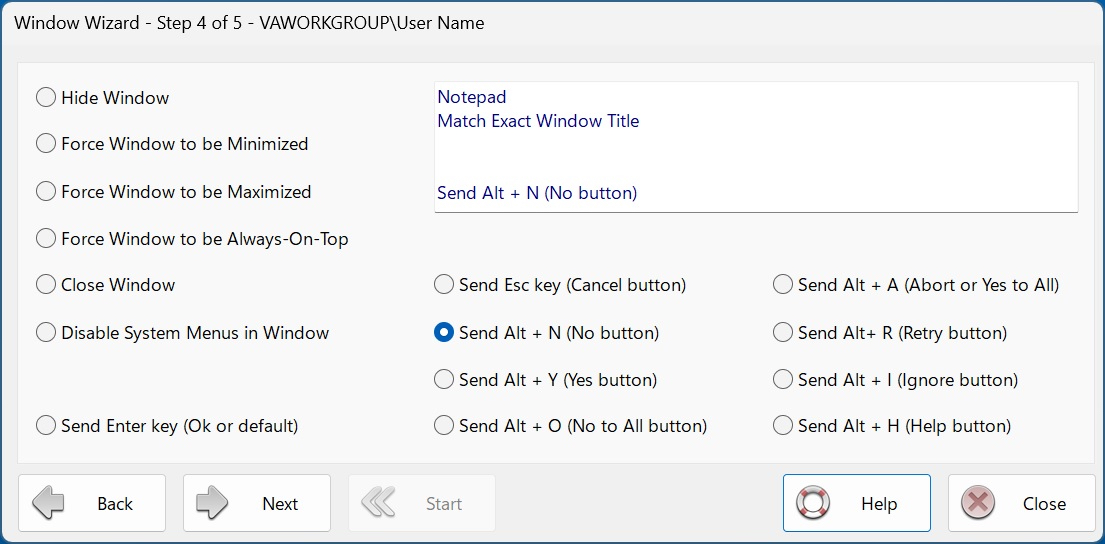Screen dimensions: 1105x544
Task: Select Send Alt + I (Ignore button)
Action: 896,380
